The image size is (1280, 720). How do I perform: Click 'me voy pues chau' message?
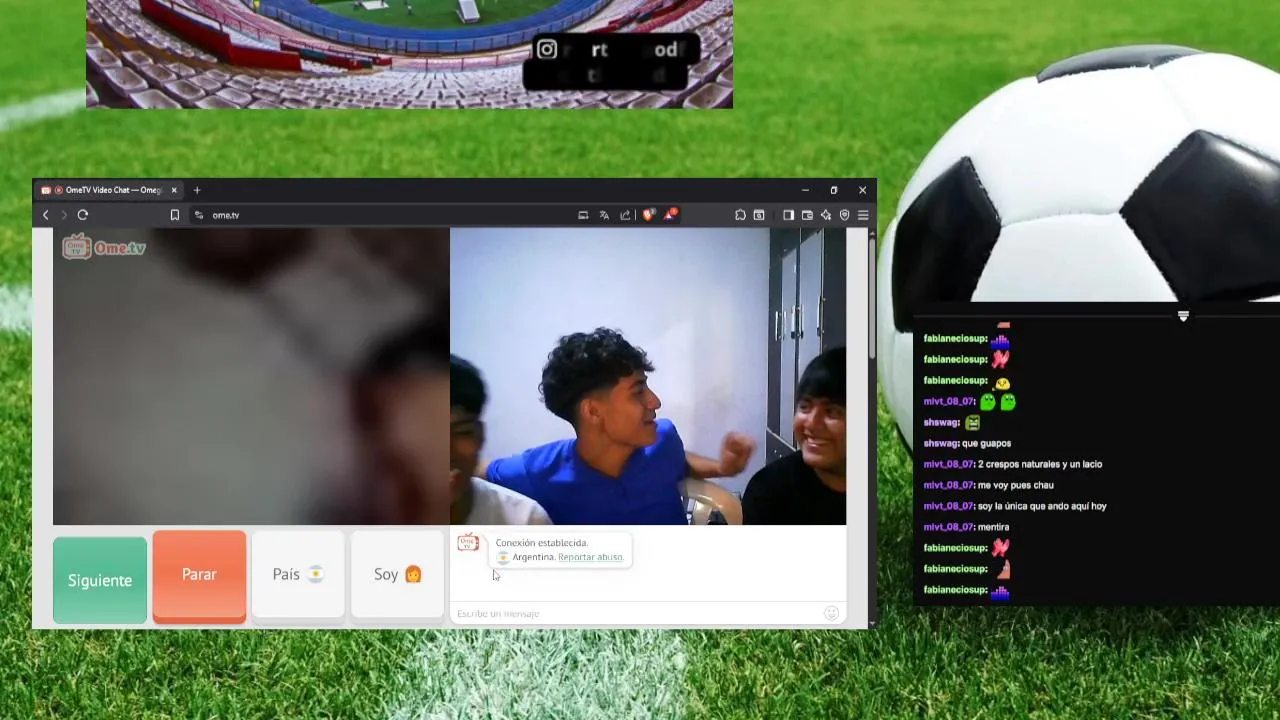1016,485
